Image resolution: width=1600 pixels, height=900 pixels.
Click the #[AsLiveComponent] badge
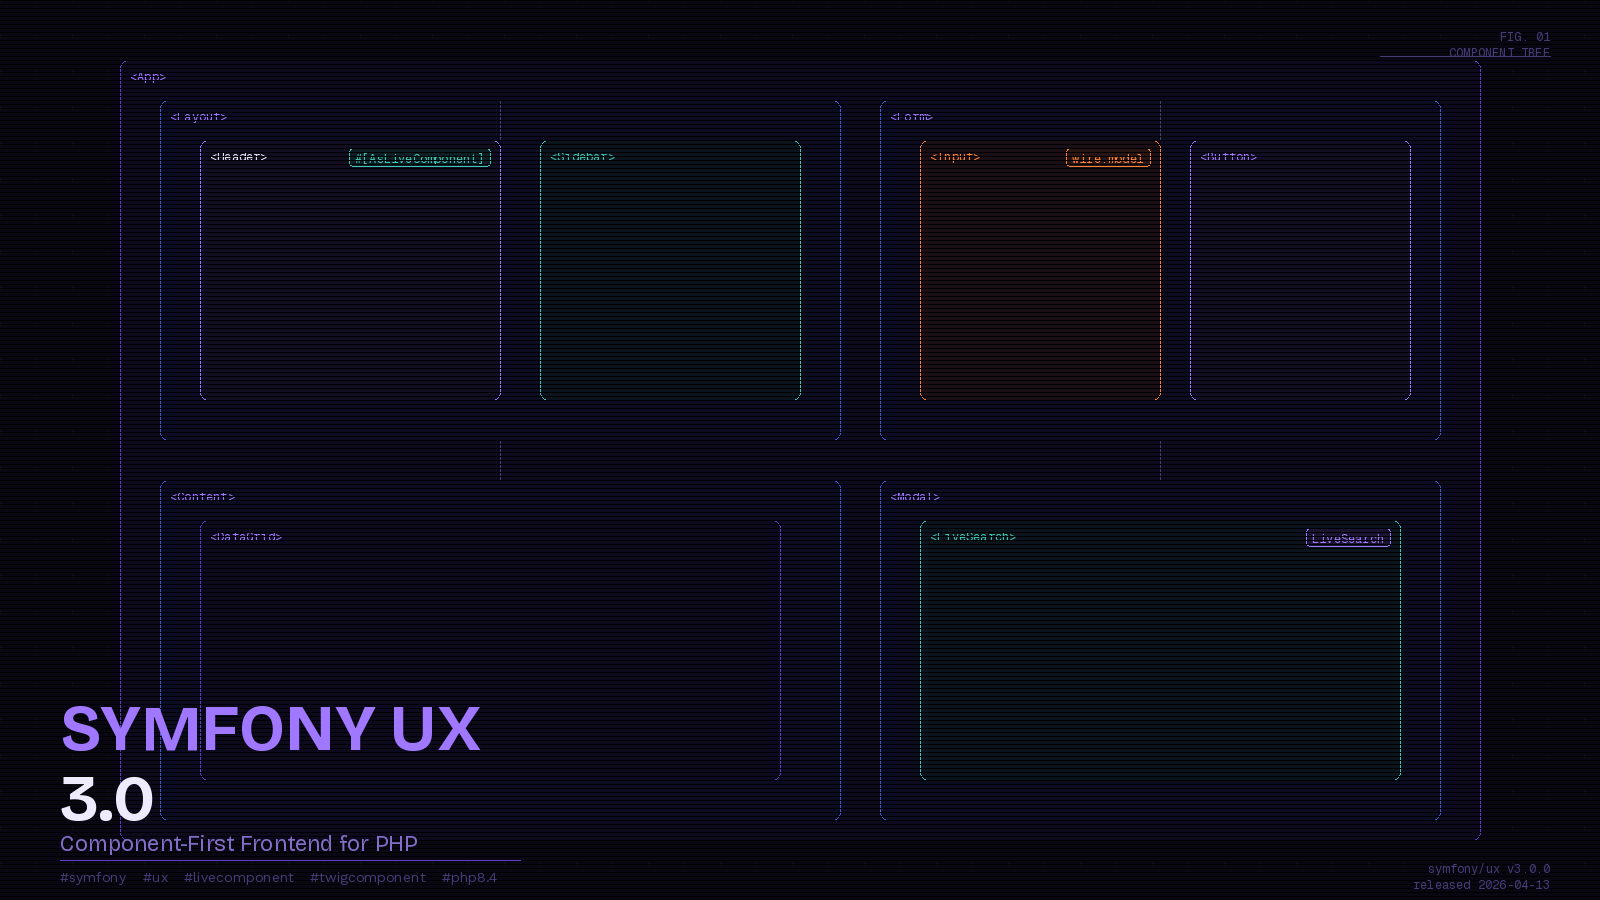[x=420, y=158]
